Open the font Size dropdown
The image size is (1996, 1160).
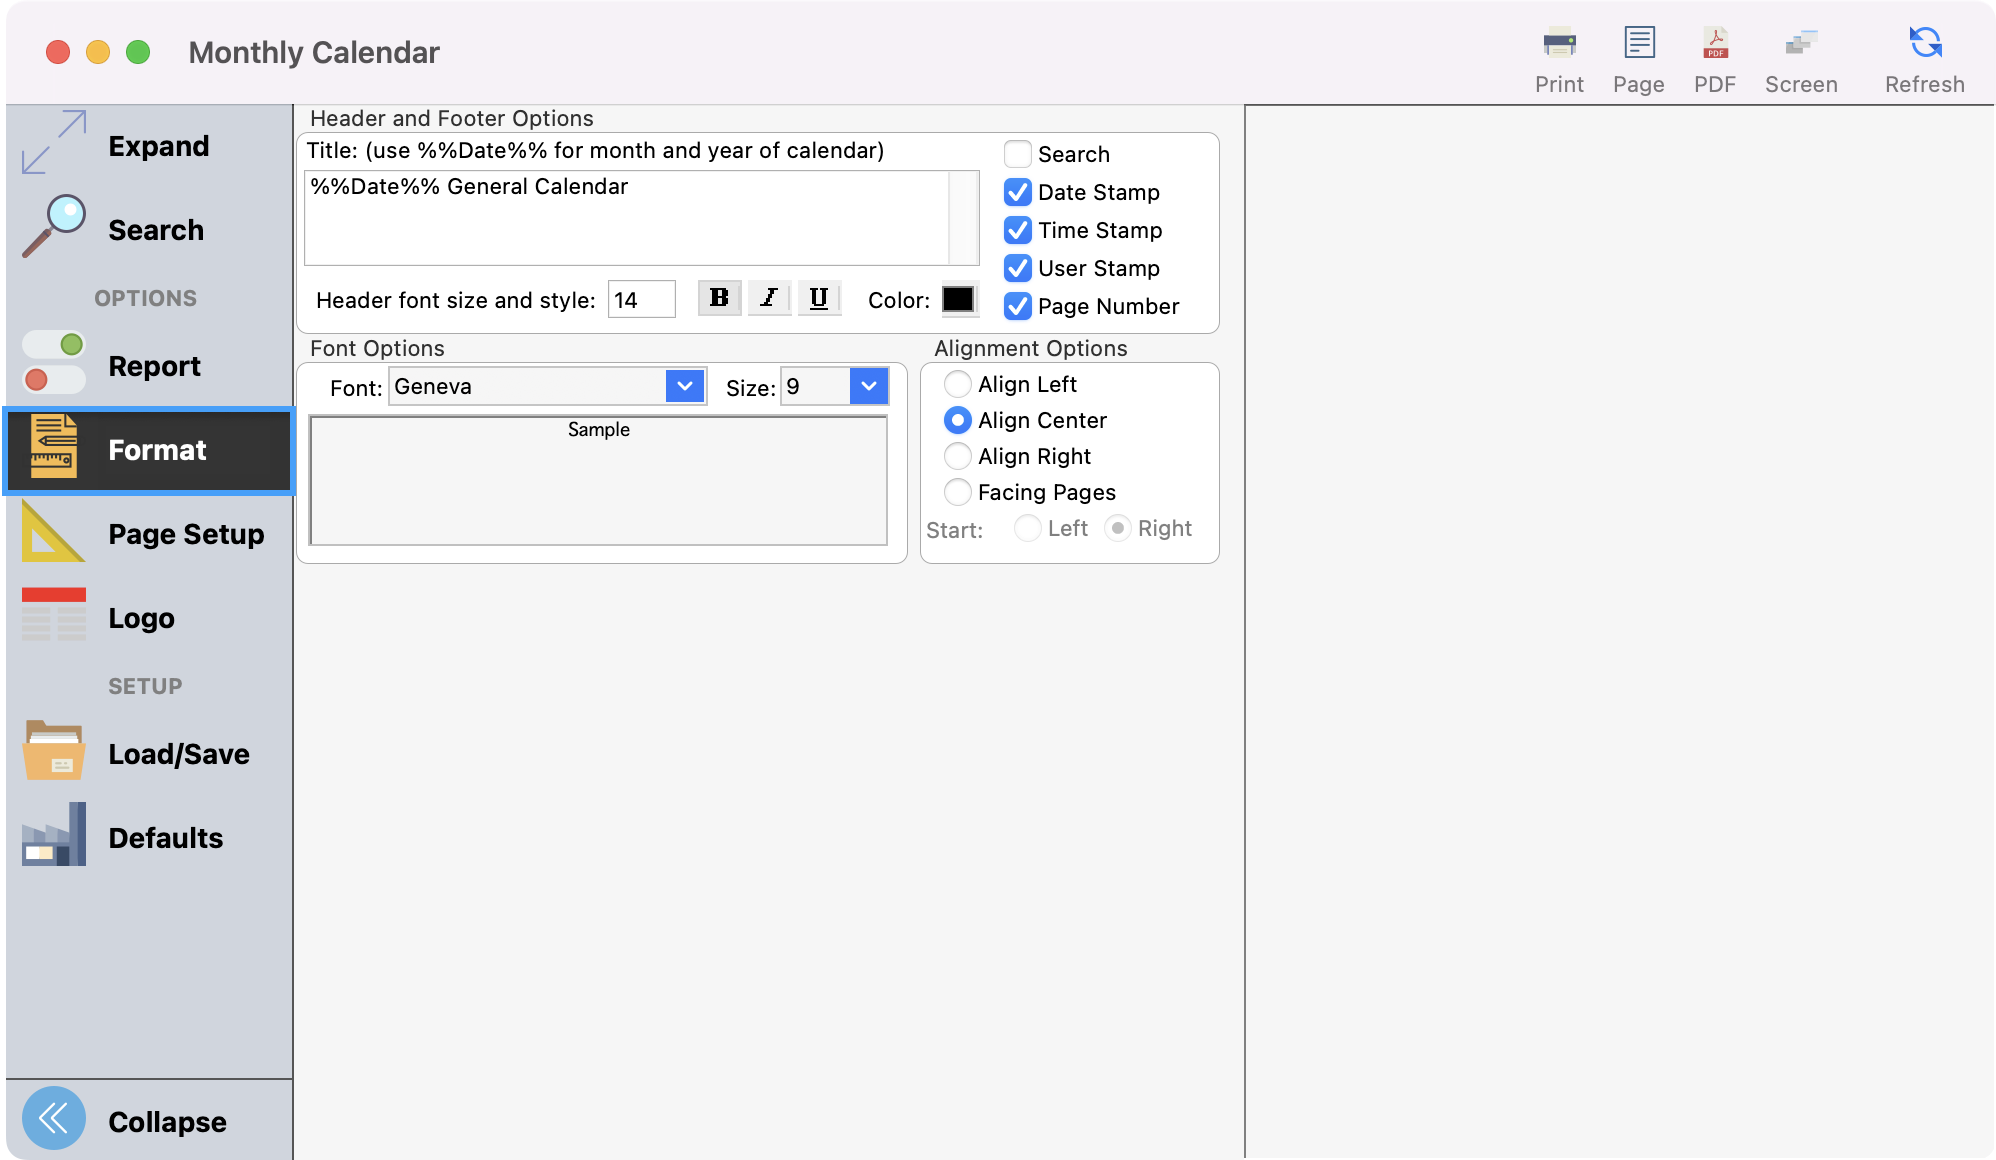coord(868,386)
